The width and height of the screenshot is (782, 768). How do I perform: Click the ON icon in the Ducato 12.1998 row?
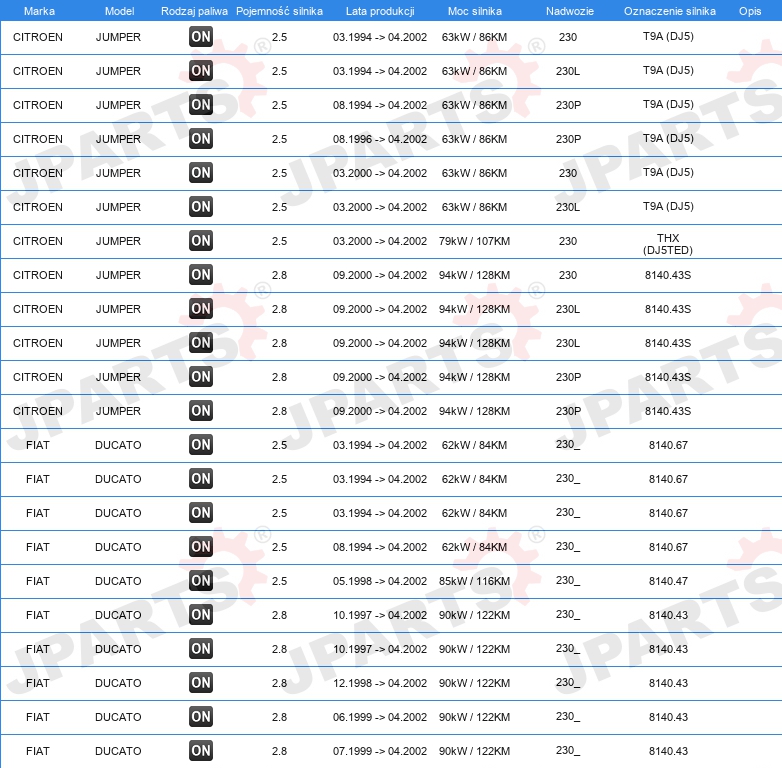pos(201,682)
